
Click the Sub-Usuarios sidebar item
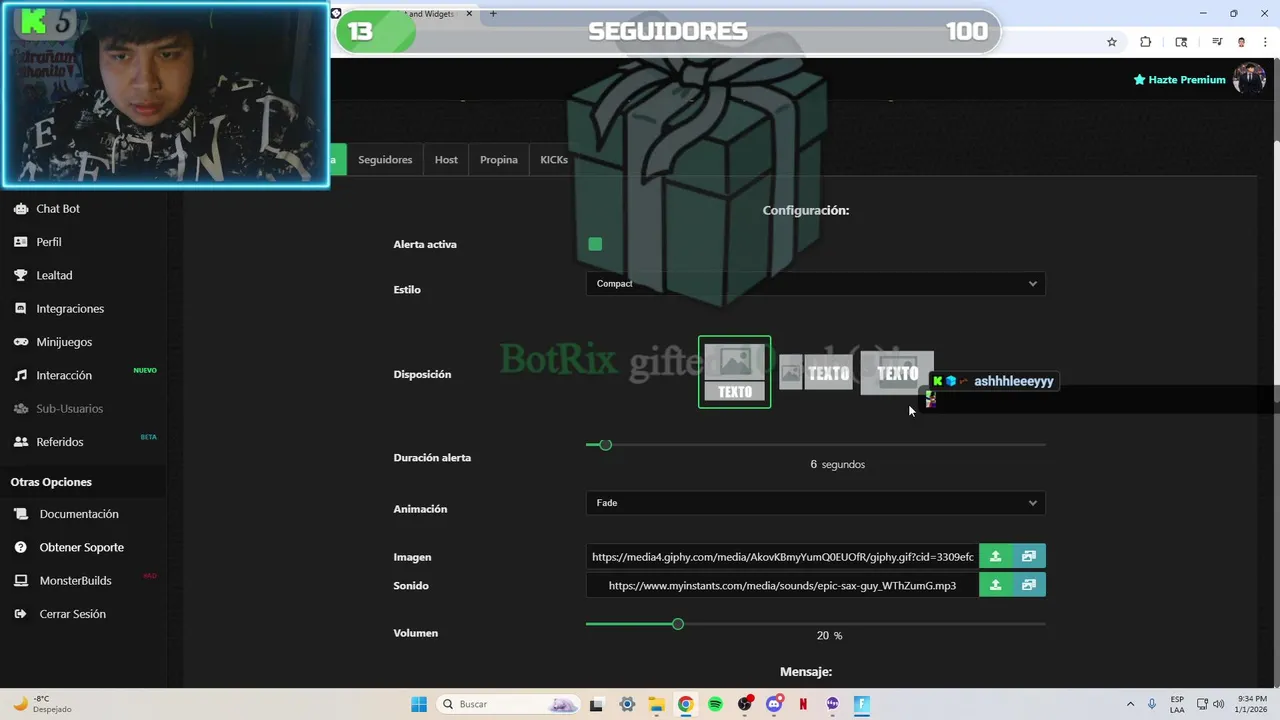[69, 409]
